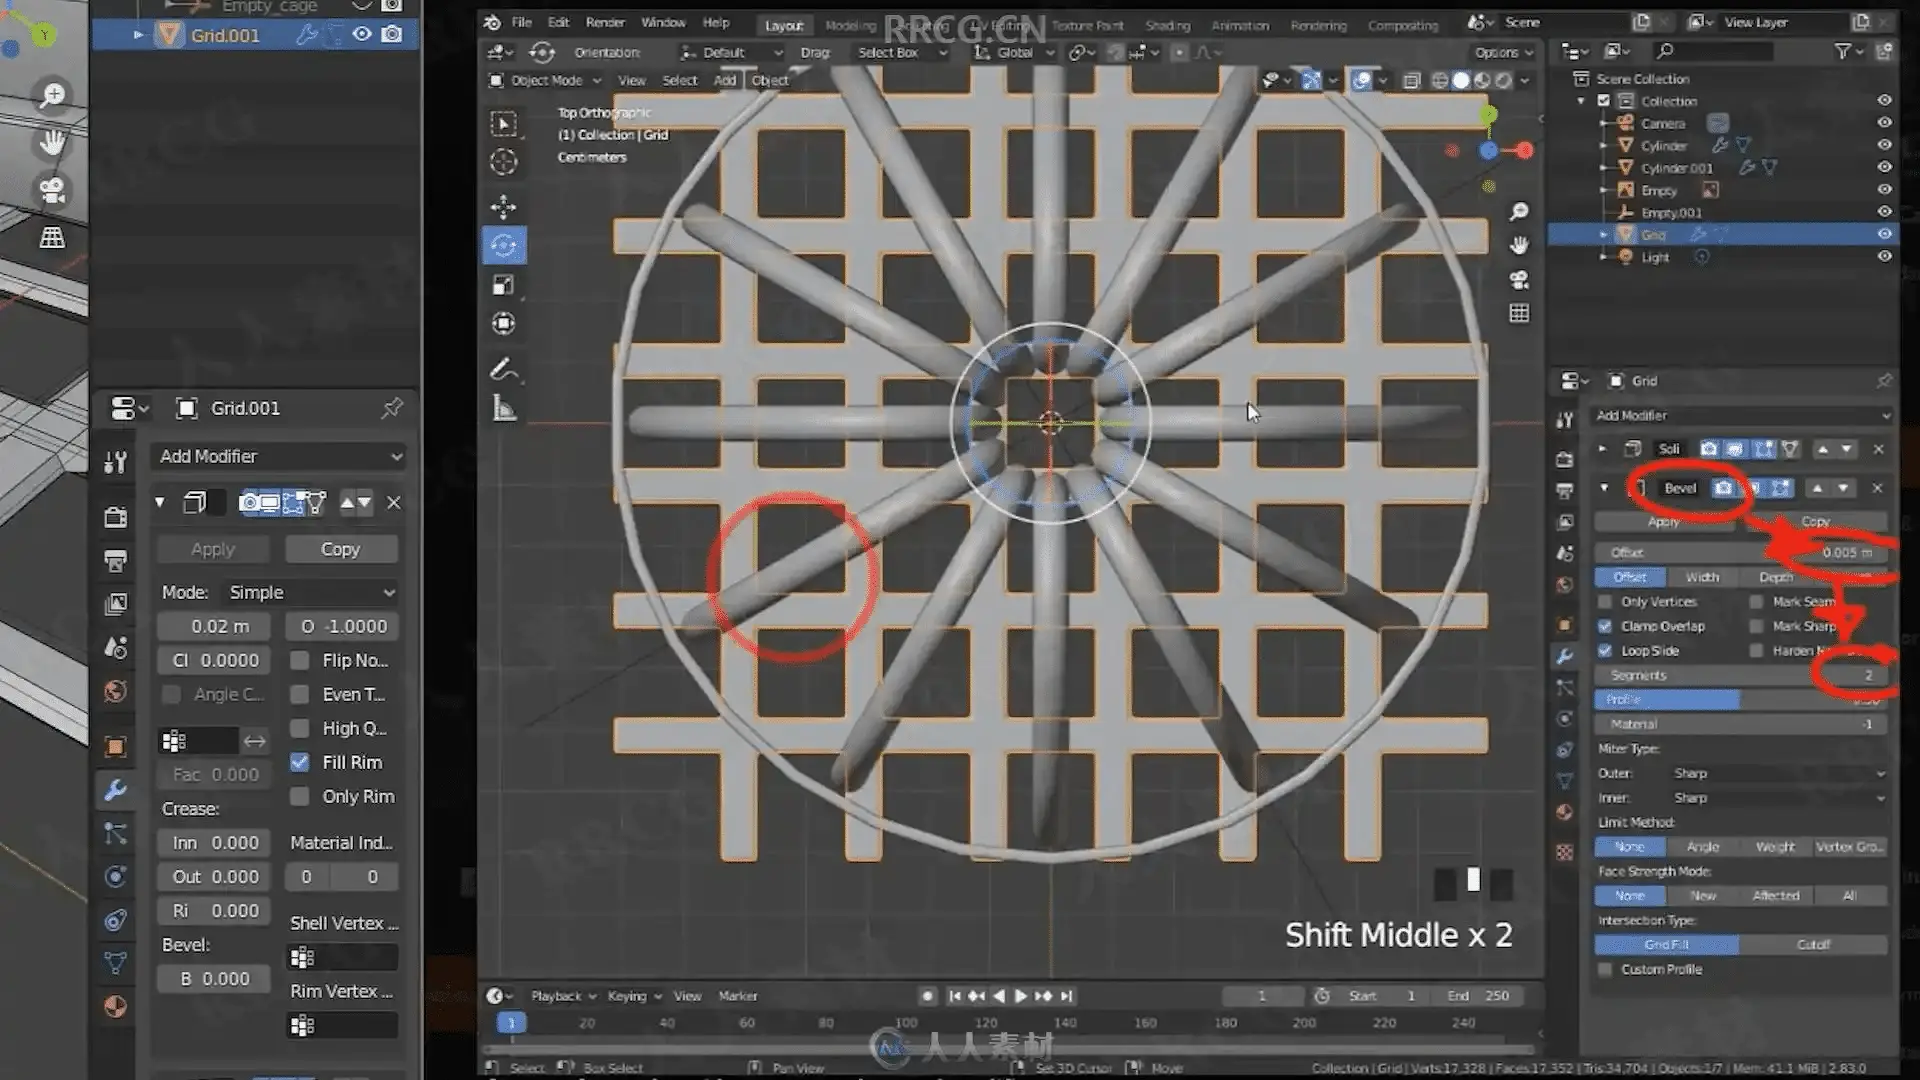This screenshot has width=1920, height=1080.
Task: Open the Mode Simple dropdown
Action: (310, 592)
